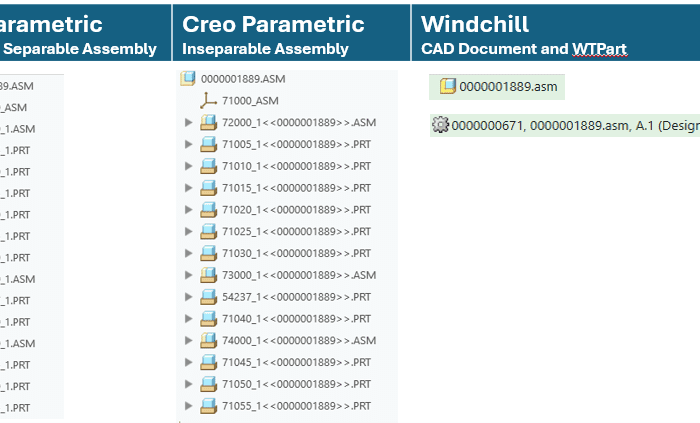Click the part icon beside 71045_1<<0000001889>>.PRT
The image size is (700, 423).
[x=208, y=362]
